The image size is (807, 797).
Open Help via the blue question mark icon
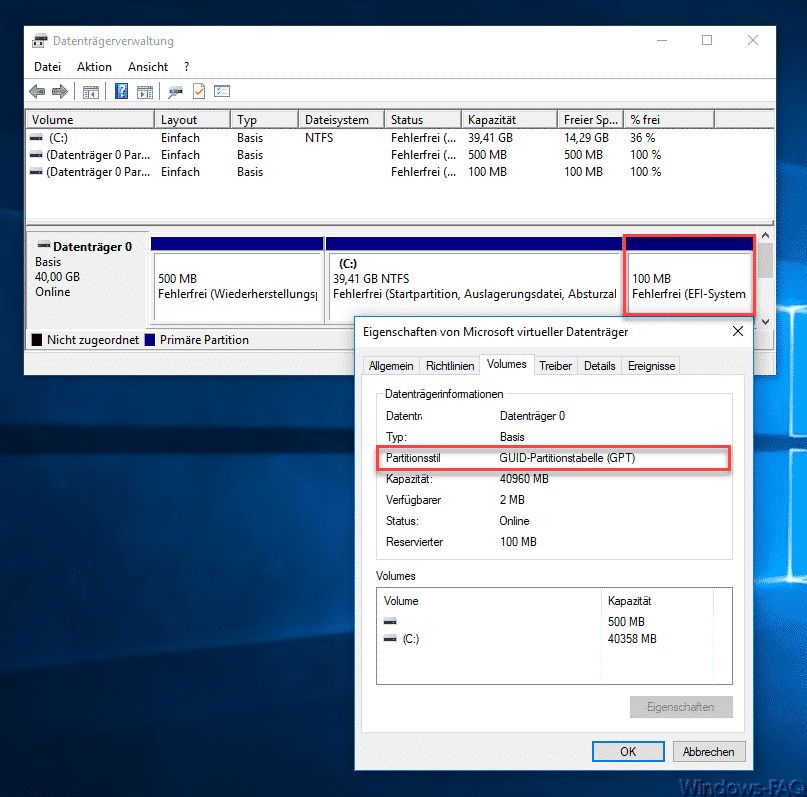click(x=123, y=90)
